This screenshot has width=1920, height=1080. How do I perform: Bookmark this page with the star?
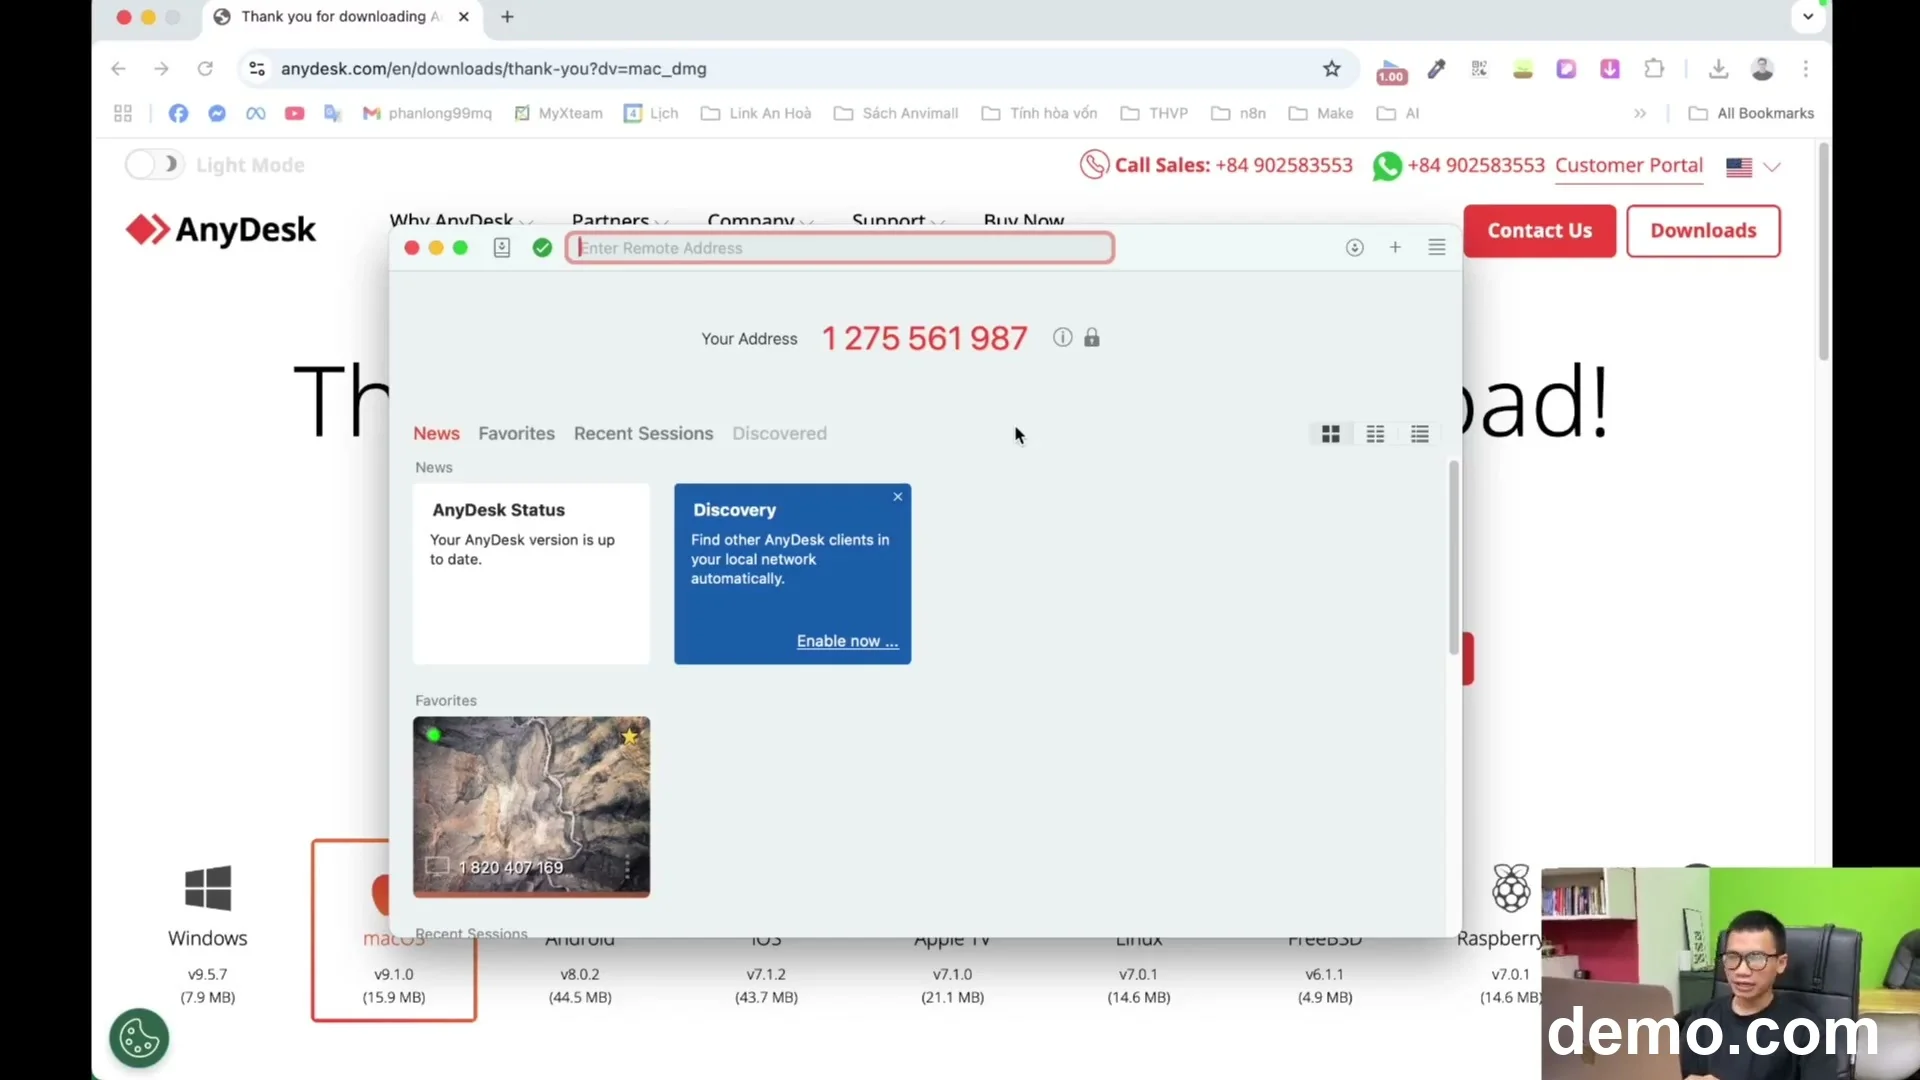[1332, 69]
